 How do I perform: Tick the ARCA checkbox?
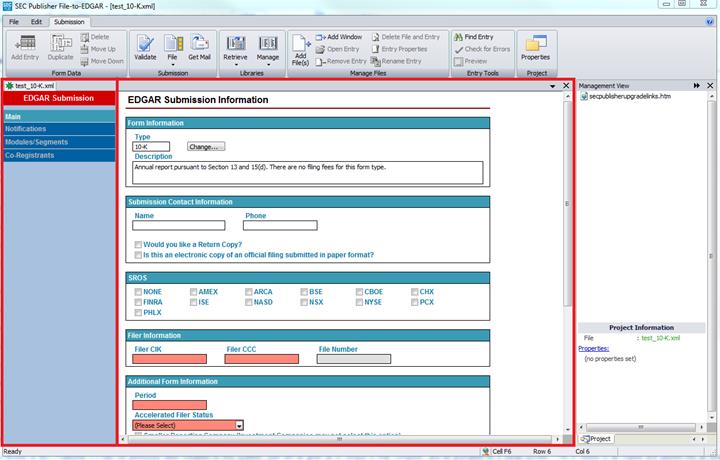tap(248, 292)
